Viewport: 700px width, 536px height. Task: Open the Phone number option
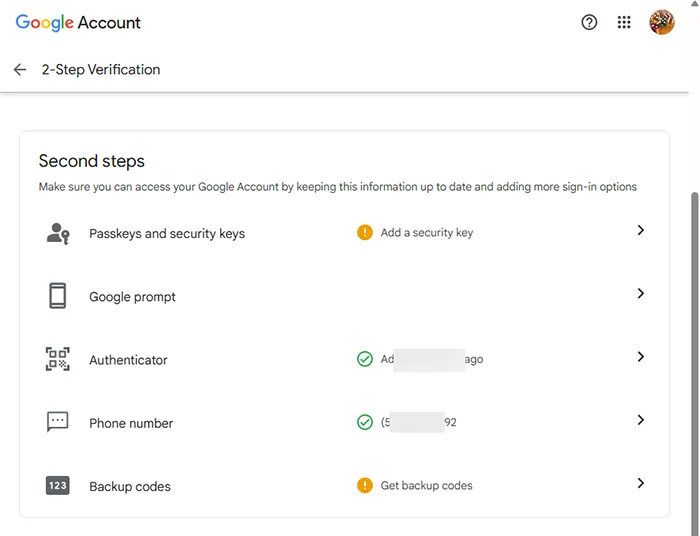tap(344, 423)
